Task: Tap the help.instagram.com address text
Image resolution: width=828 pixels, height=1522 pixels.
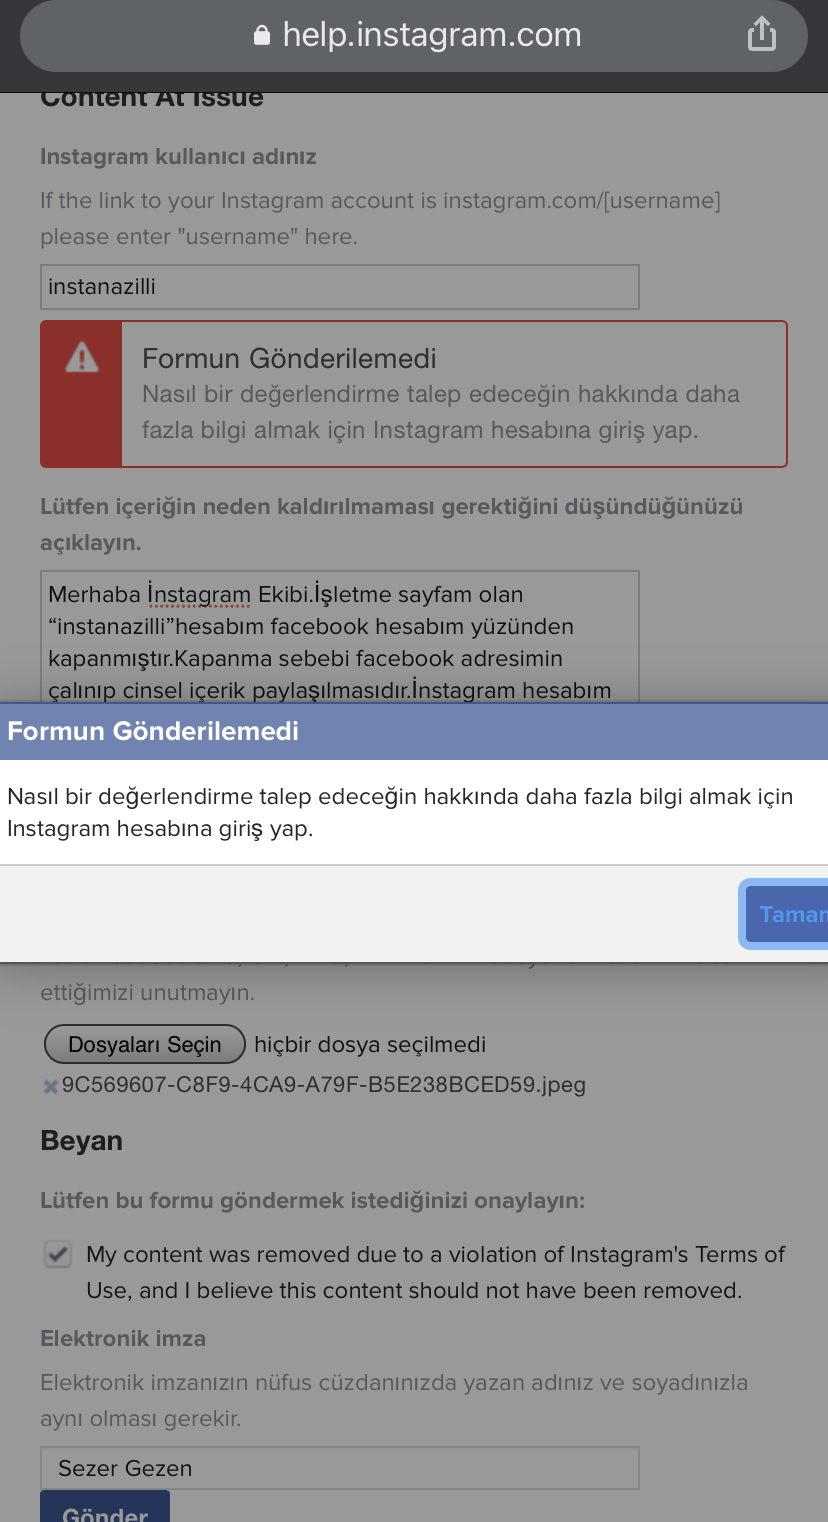Action: click(432, 35)
